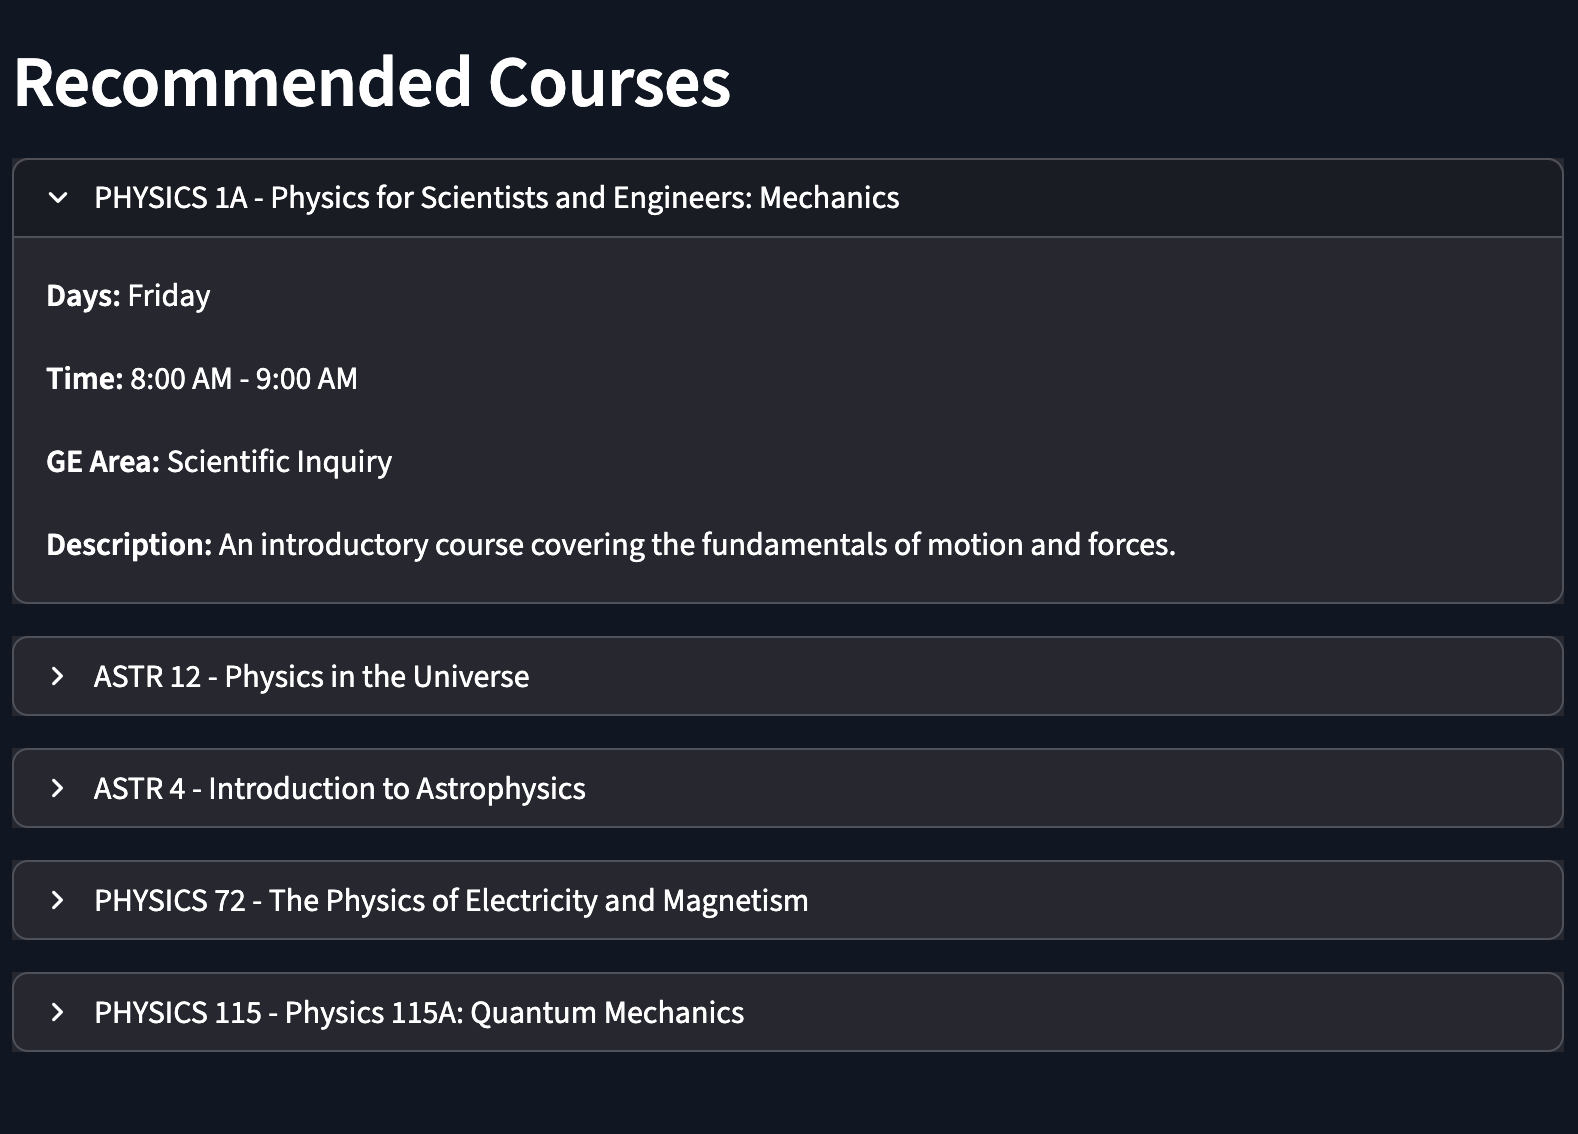Click the bold Time label
Image resolution: width=1578 pixels, height=1134 pixels.
coord(85,379)
